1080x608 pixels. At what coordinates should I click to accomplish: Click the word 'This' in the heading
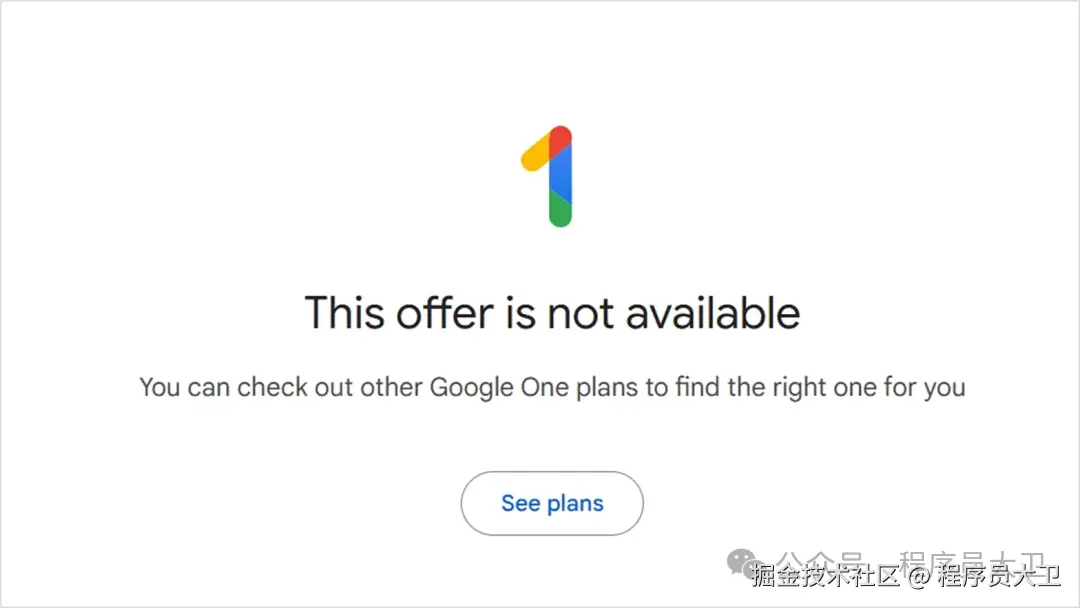coord(345,313)
